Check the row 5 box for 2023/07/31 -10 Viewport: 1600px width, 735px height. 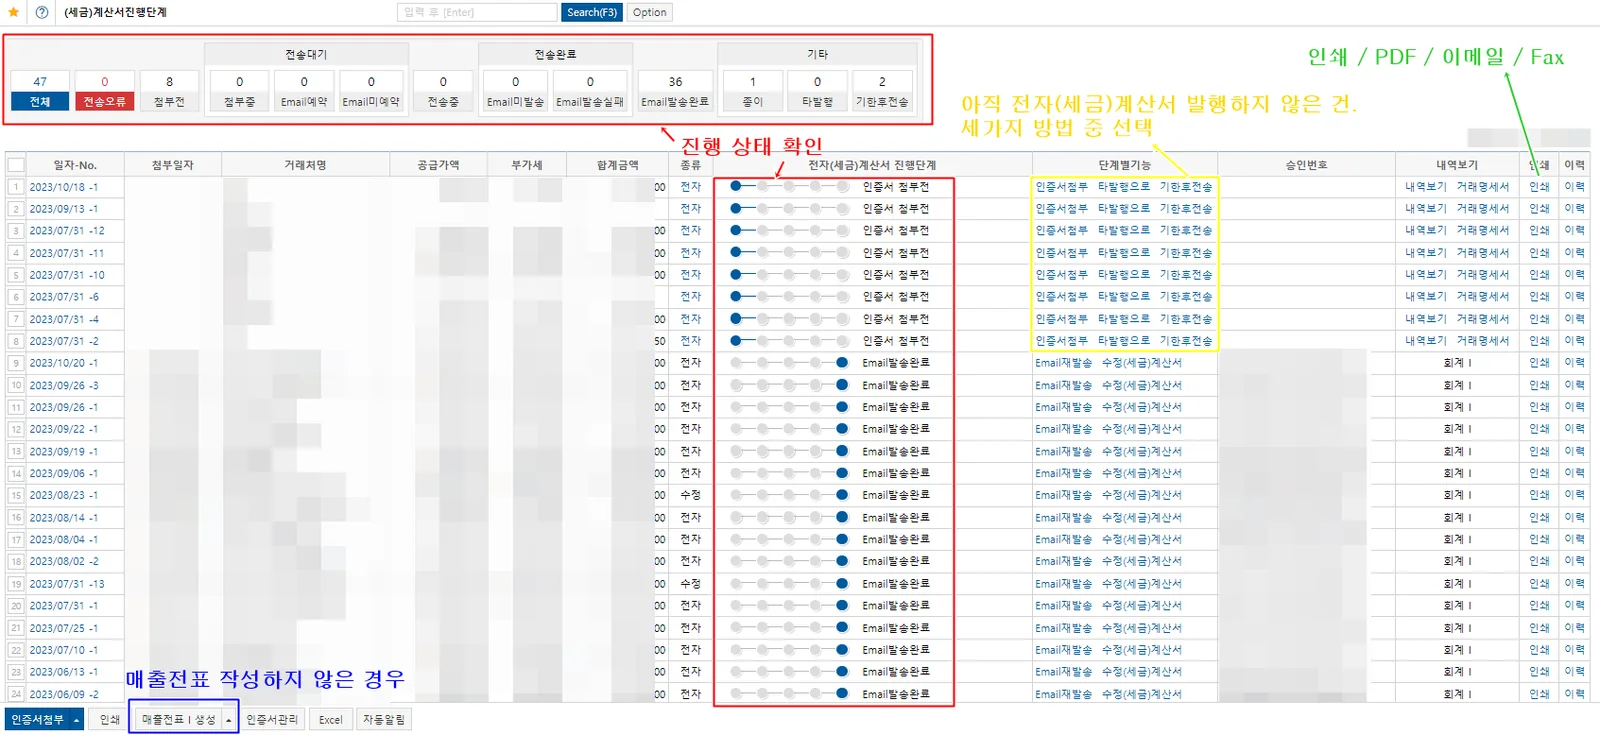(x=15, y=275)
